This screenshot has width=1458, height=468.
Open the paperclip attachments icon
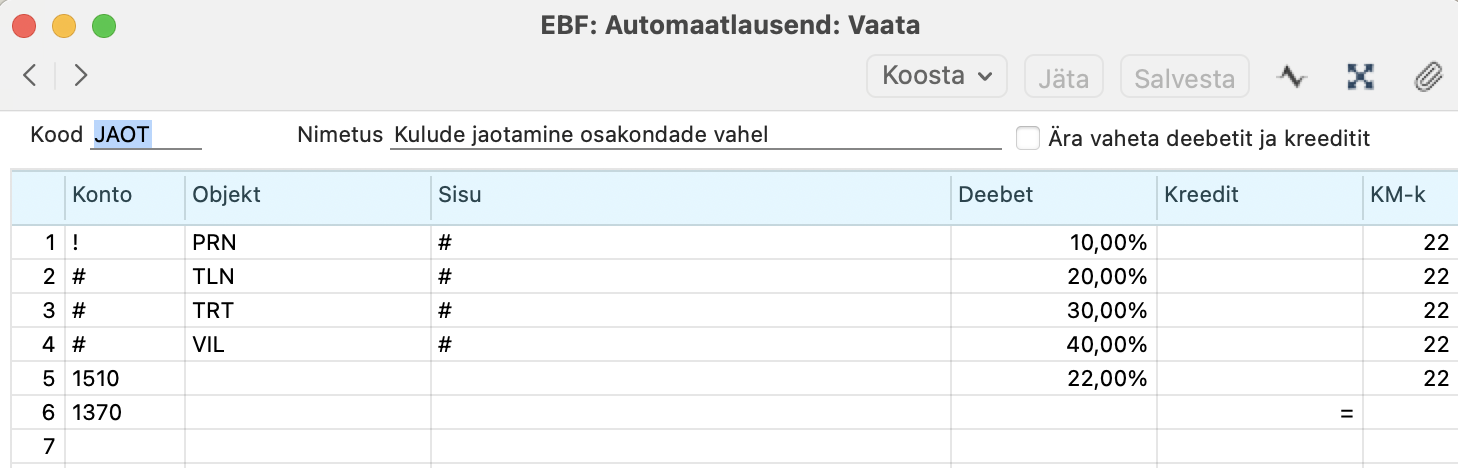pyautogui.click(x=1428, y=76)
